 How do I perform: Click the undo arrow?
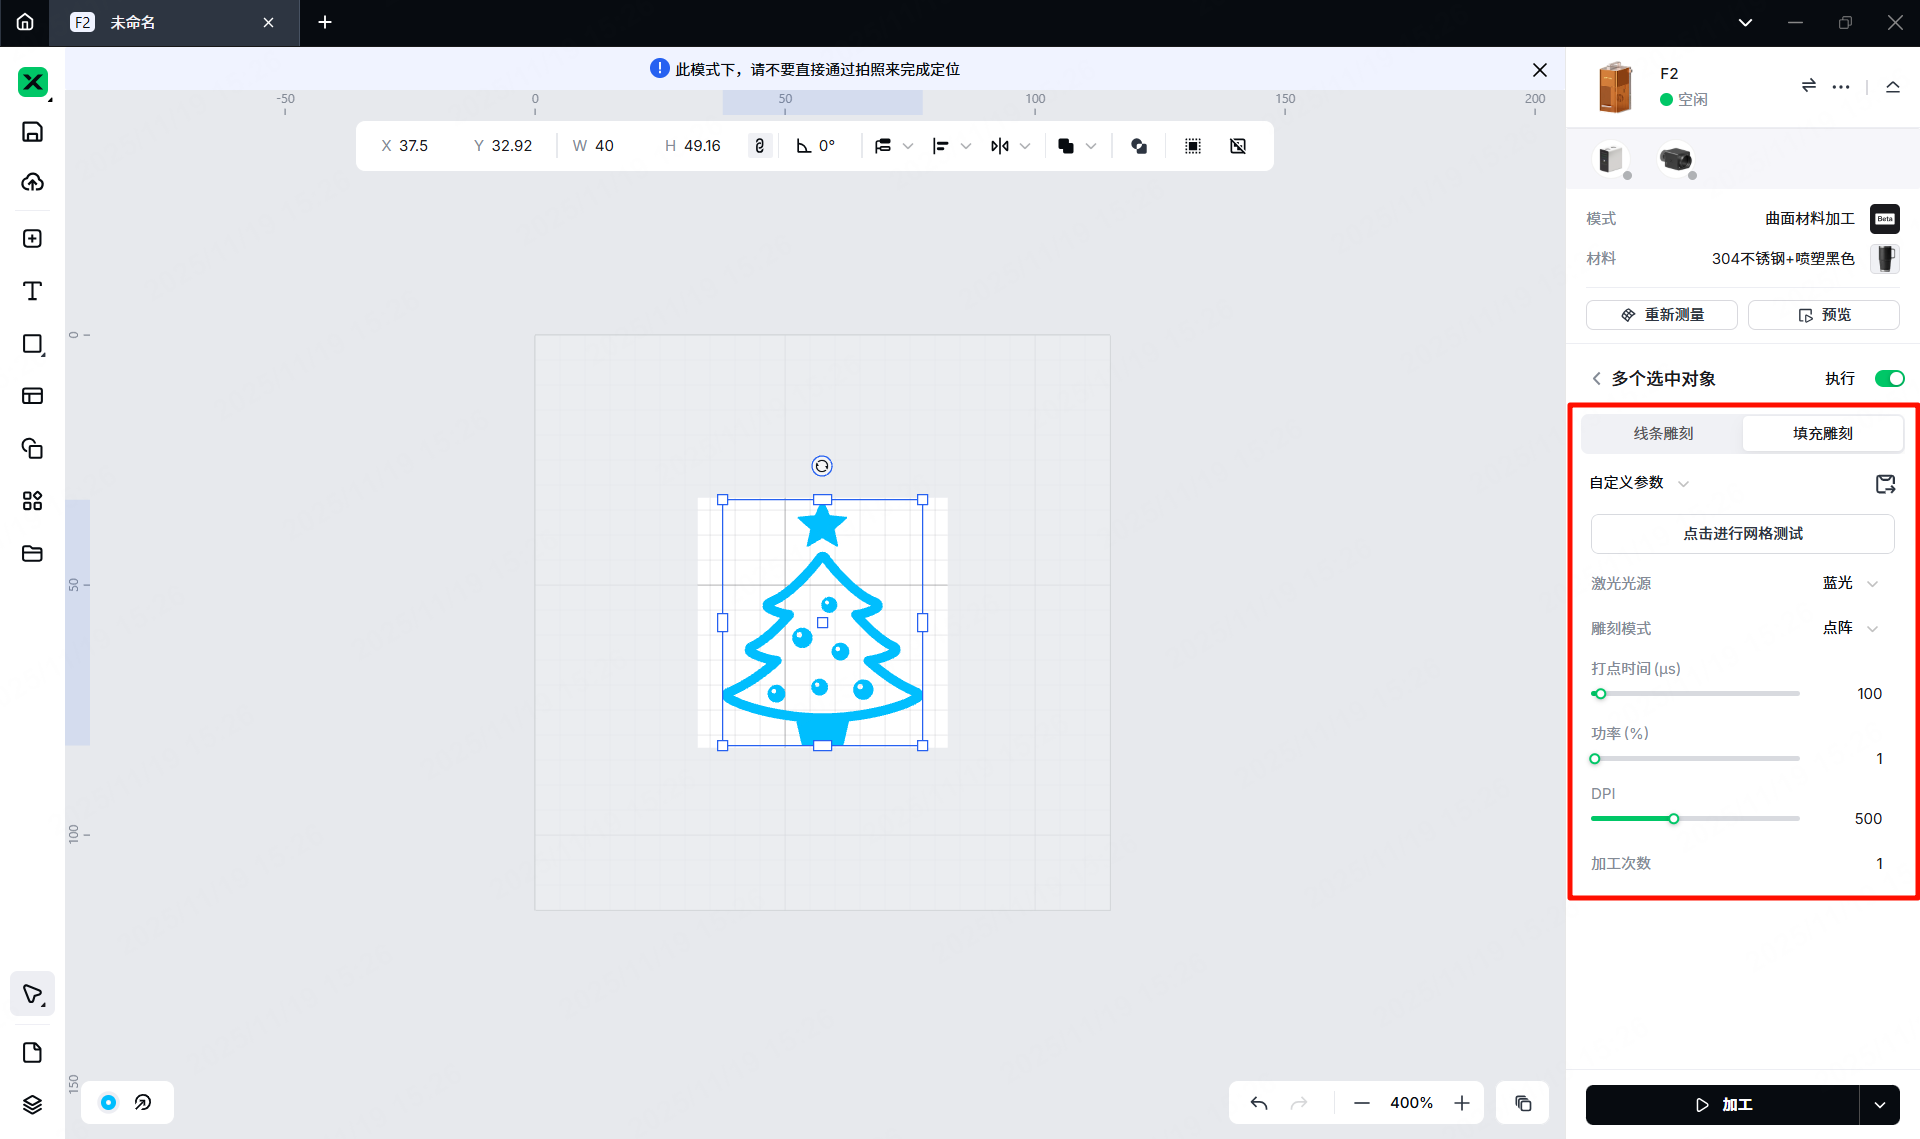(x=1259, y=1103)
